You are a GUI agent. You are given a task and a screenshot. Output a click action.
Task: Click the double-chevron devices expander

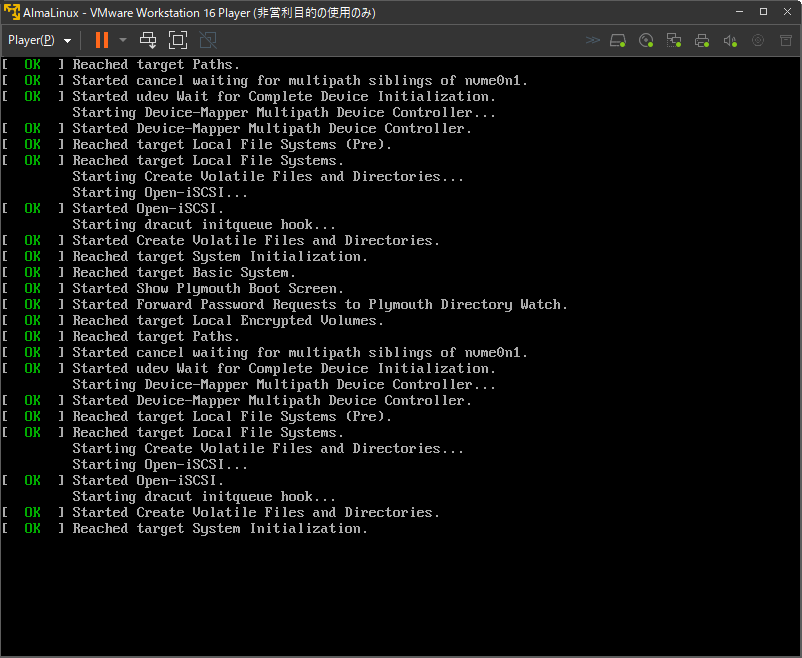pos(592,40)
